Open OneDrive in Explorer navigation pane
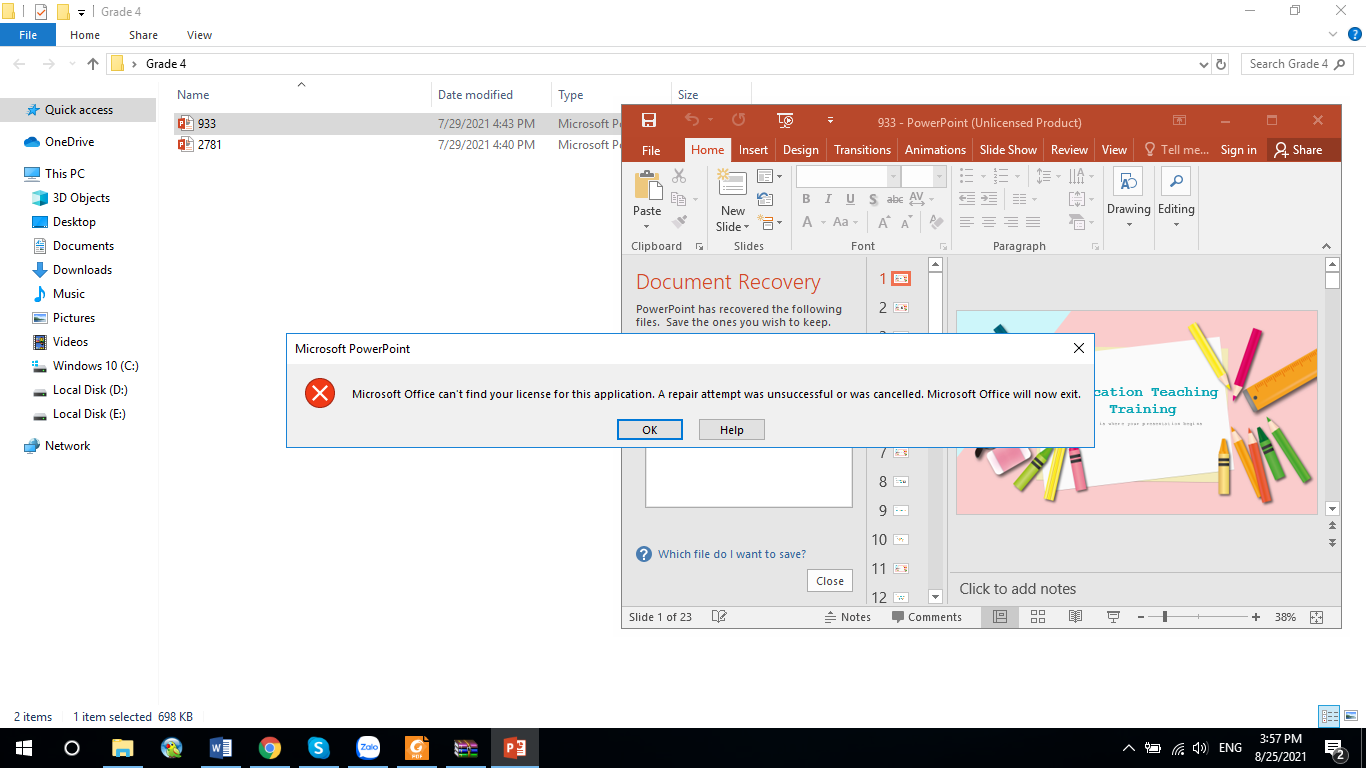Viewport: 1366px width, 768px height. coord(69,142)
